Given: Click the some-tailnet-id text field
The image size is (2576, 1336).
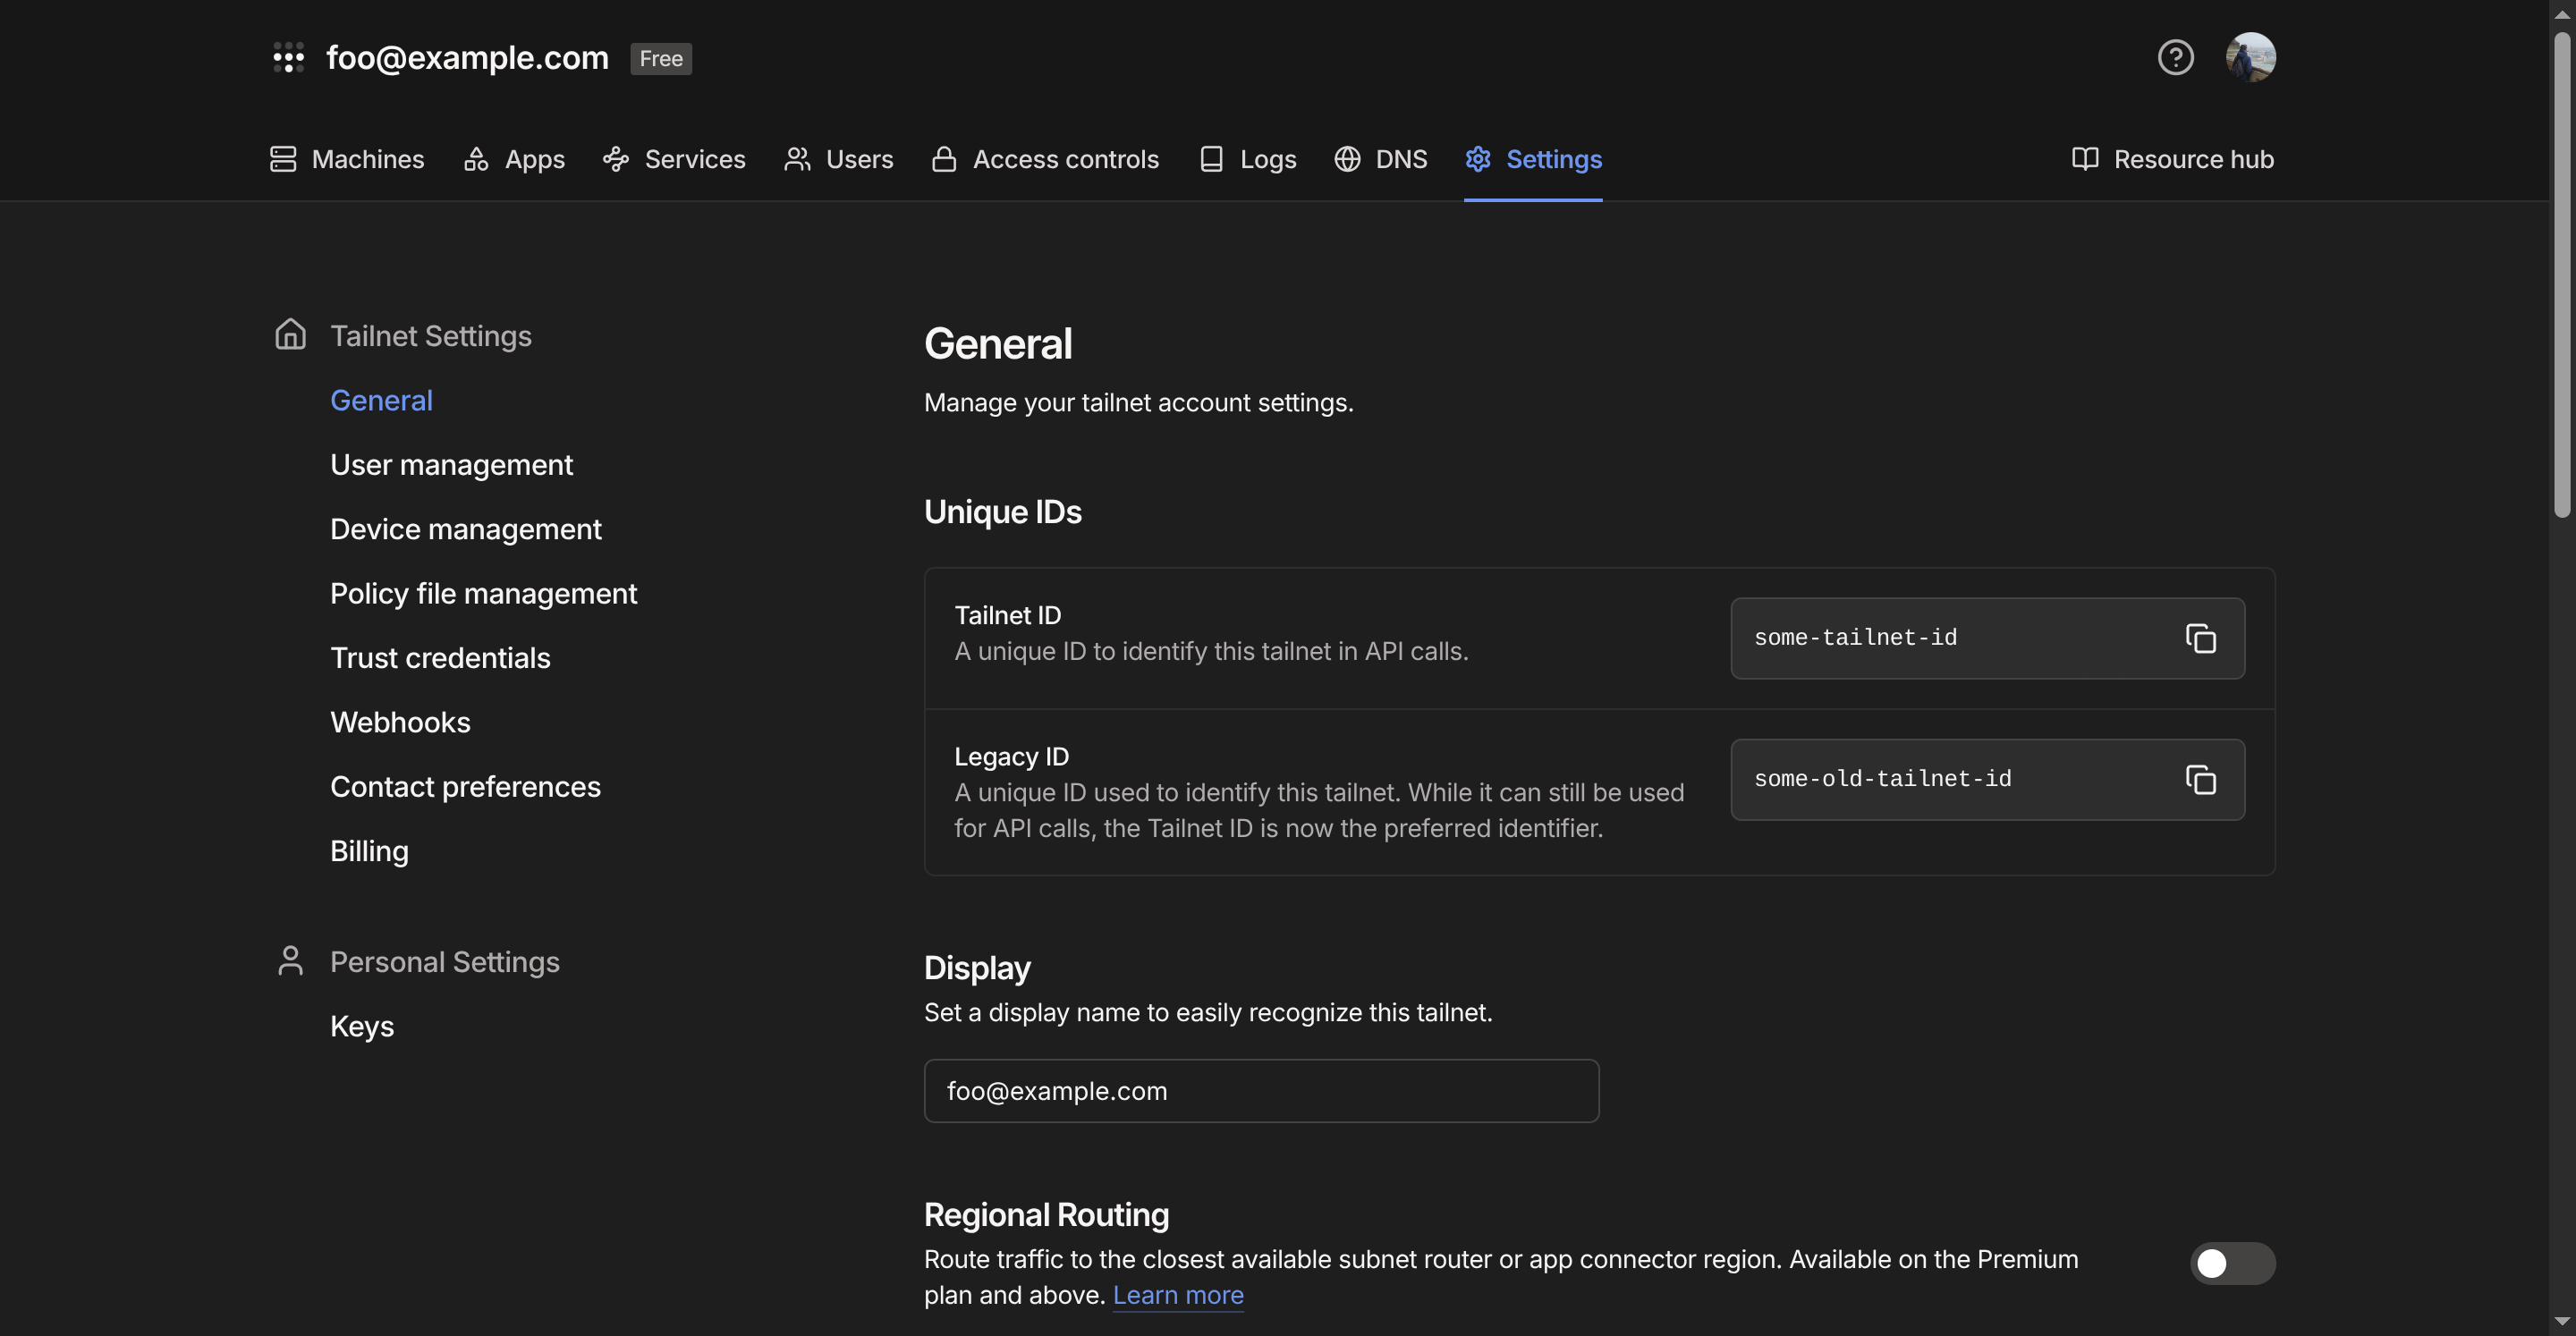Looking at the screenshot, I should 1987,638.
